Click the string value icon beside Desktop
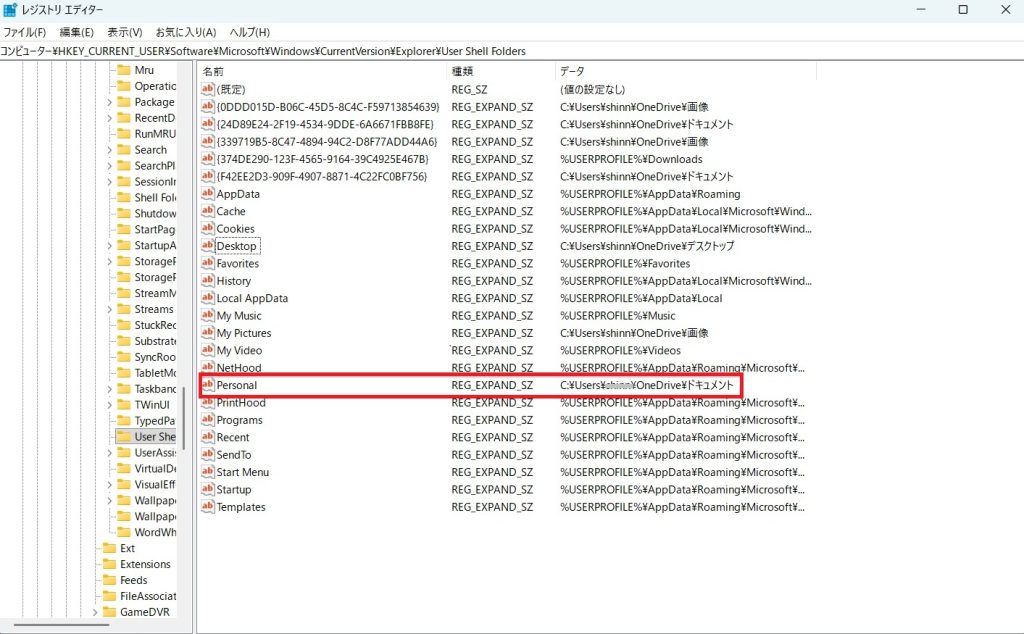The height and width of the screenshot is (634, 1024). [x=208, y=246]
